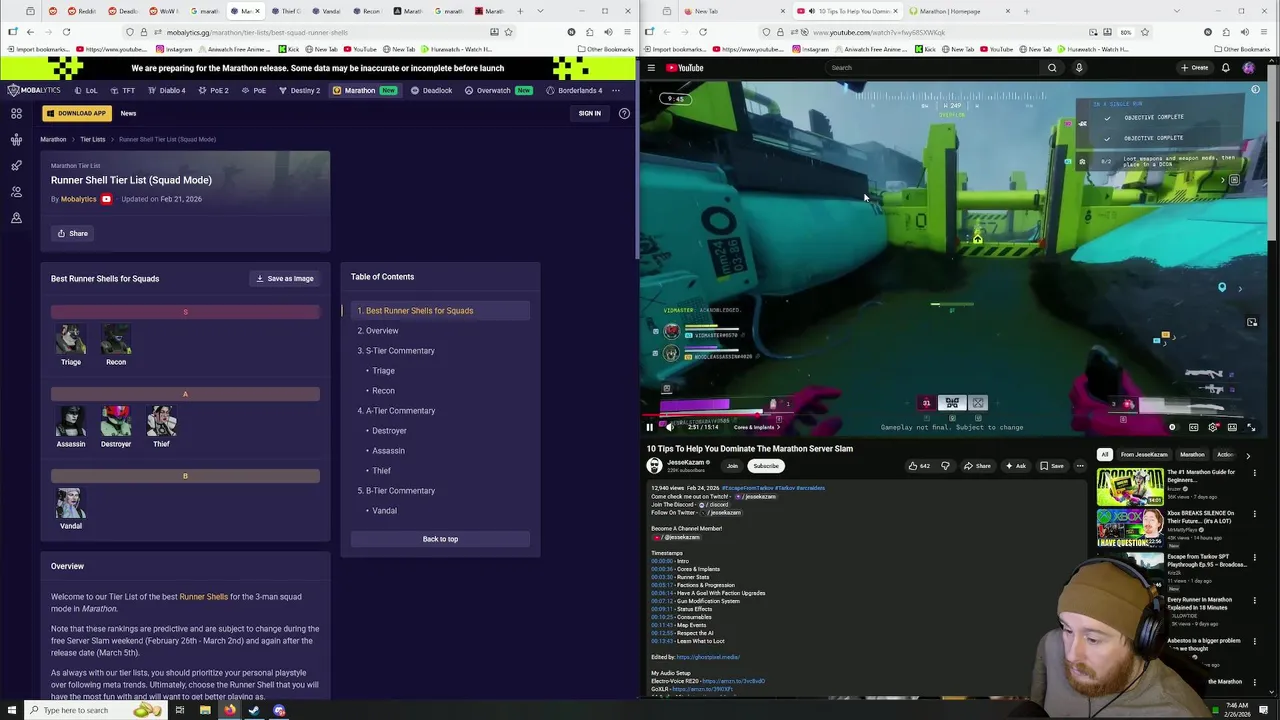This screenshot has height=720, width=1280.
Task: Click the Ask button under video
Action: coord(1016,466)
